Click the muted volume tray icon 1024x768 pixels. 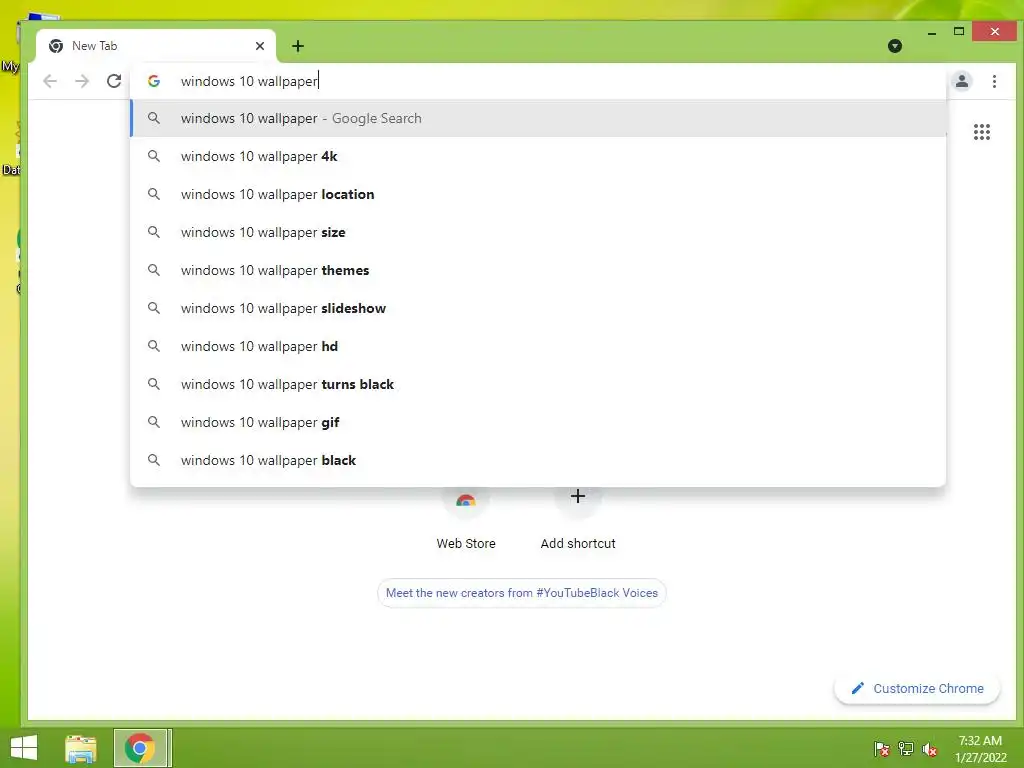929,749
